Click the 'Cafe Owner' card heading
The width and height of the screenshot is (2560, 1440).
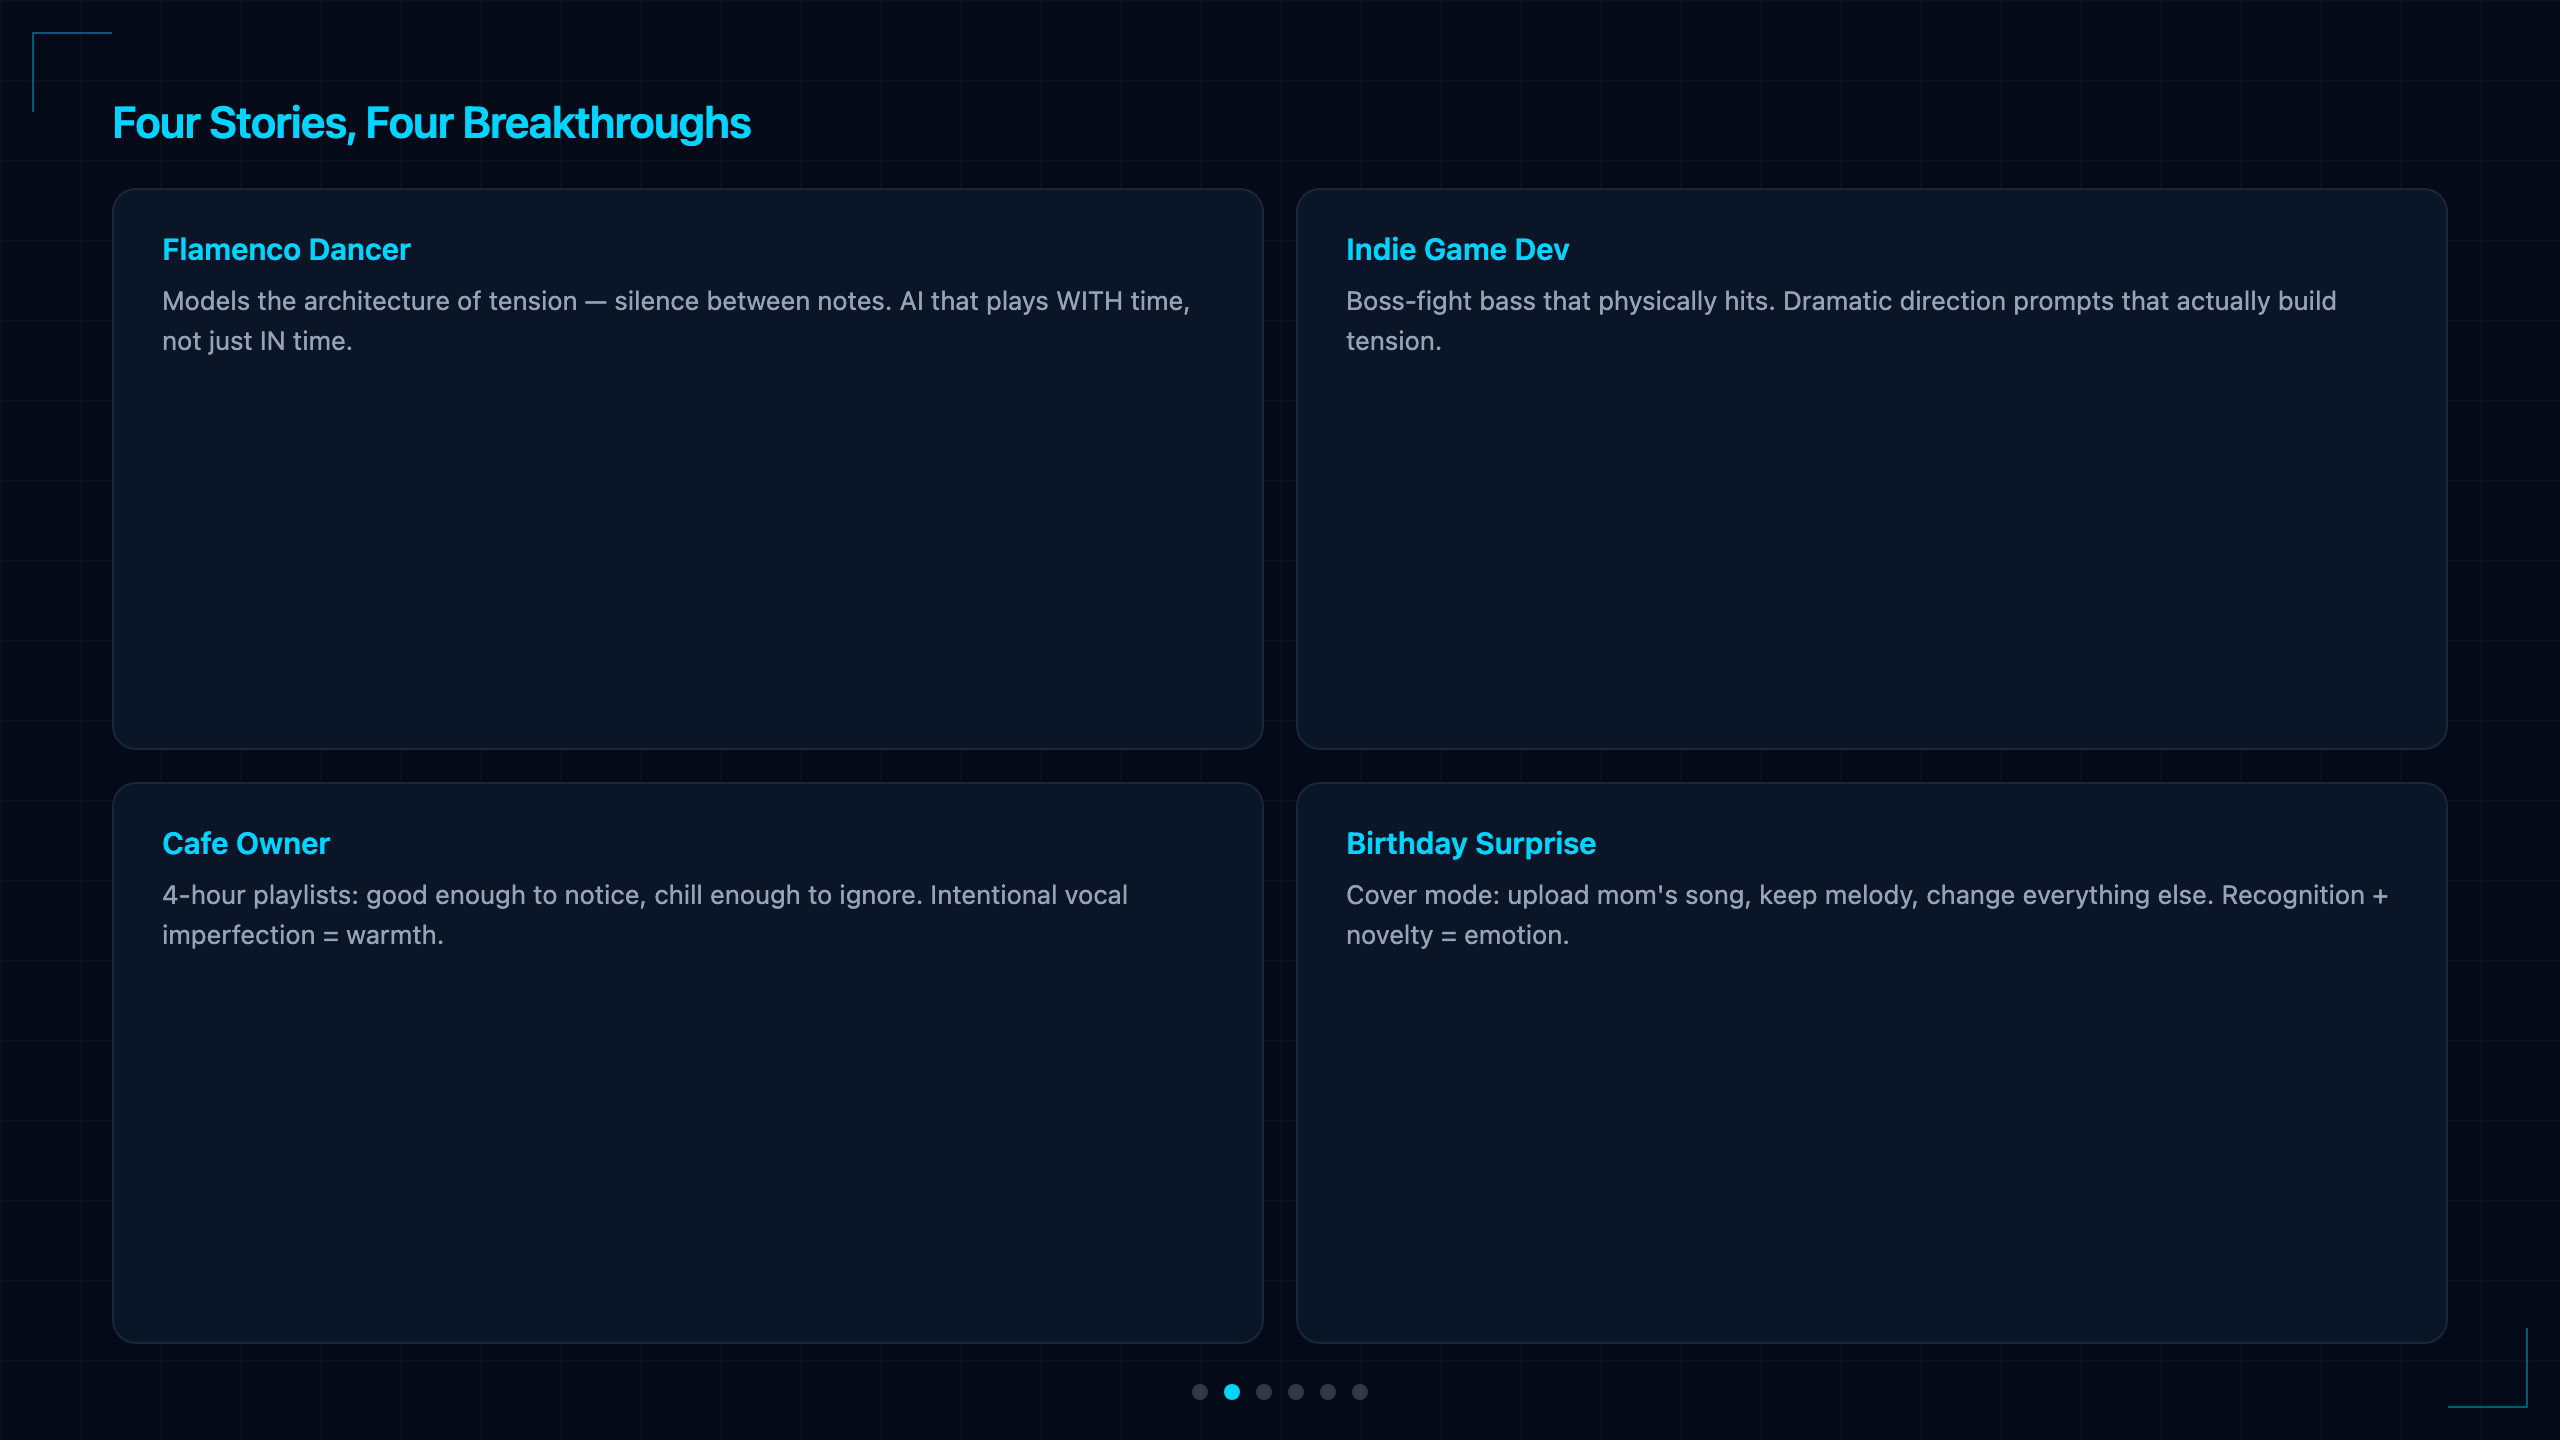point(246,844)
